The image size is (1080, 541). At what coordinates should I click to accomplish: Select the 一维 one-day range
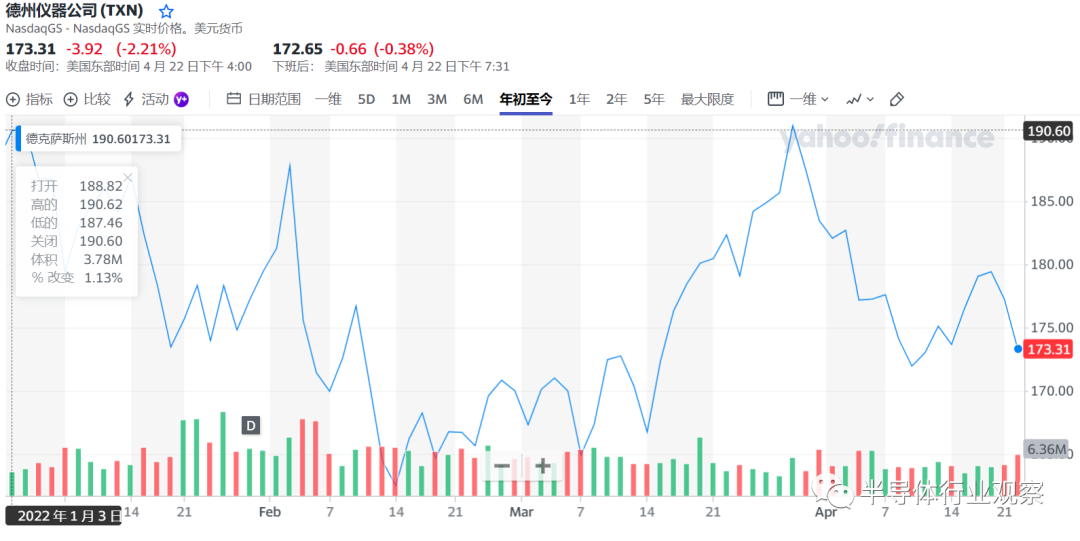328,99
